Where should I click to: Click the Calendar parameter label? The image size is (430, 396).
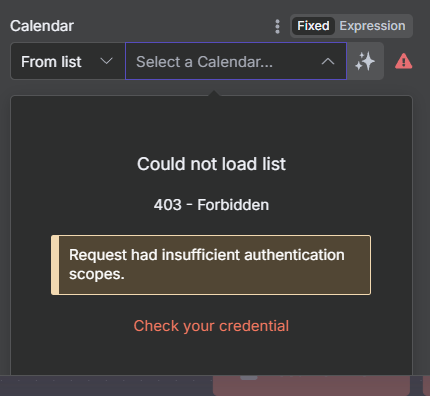coord(42,26)
